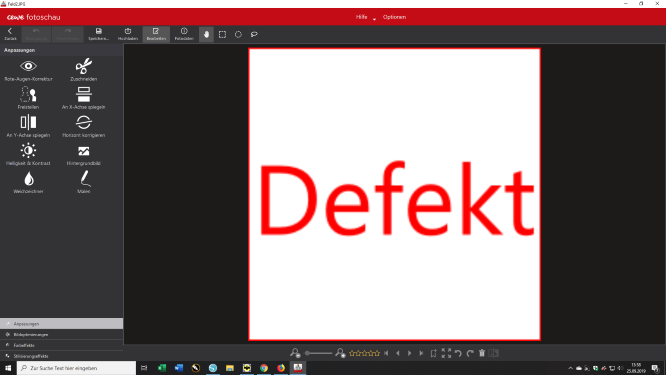Toggle the elliptical selection tool
This screenshot has width=666, height=375.
click(238, 34)
